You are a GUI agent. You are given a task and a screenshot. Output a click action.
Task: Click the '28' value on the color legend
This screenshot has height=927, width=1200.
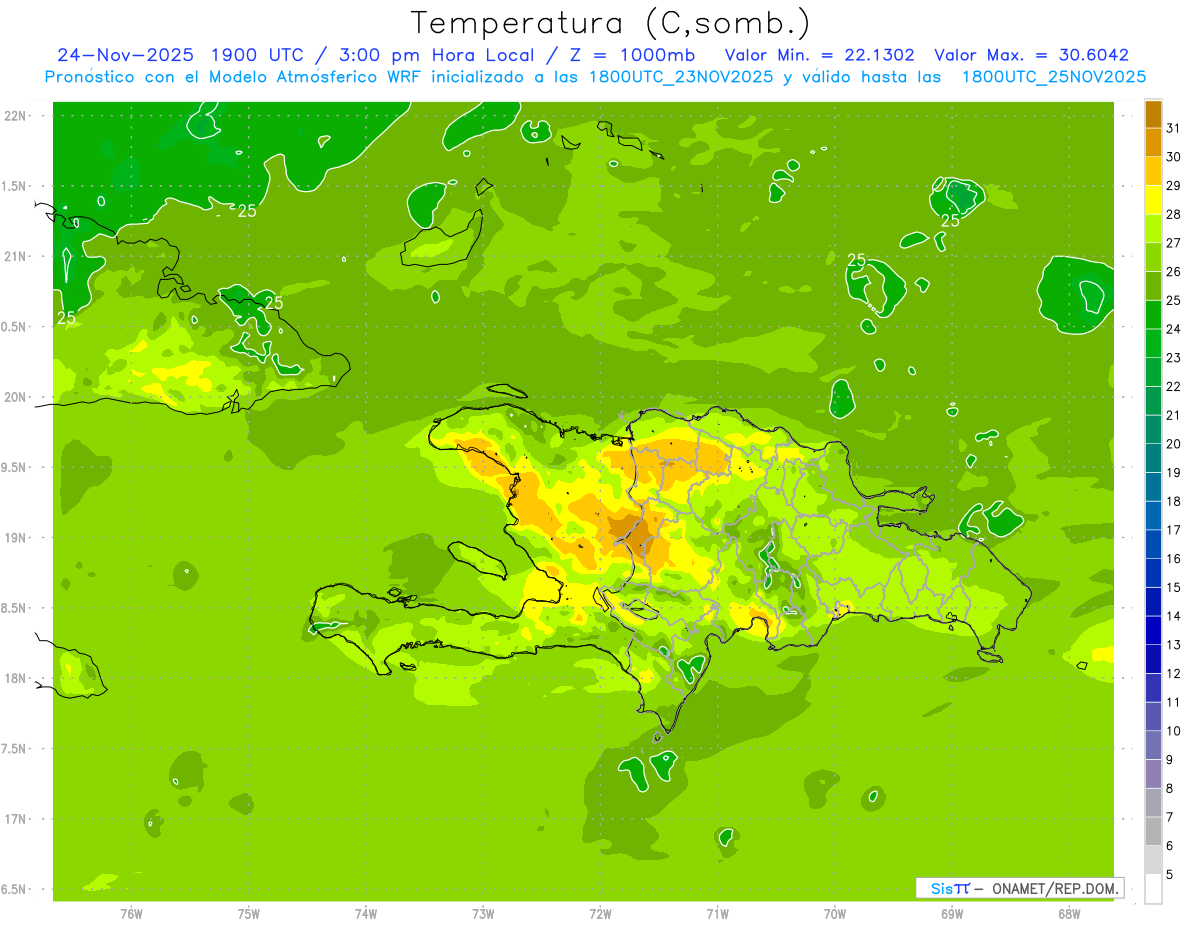coord(1174,214)
